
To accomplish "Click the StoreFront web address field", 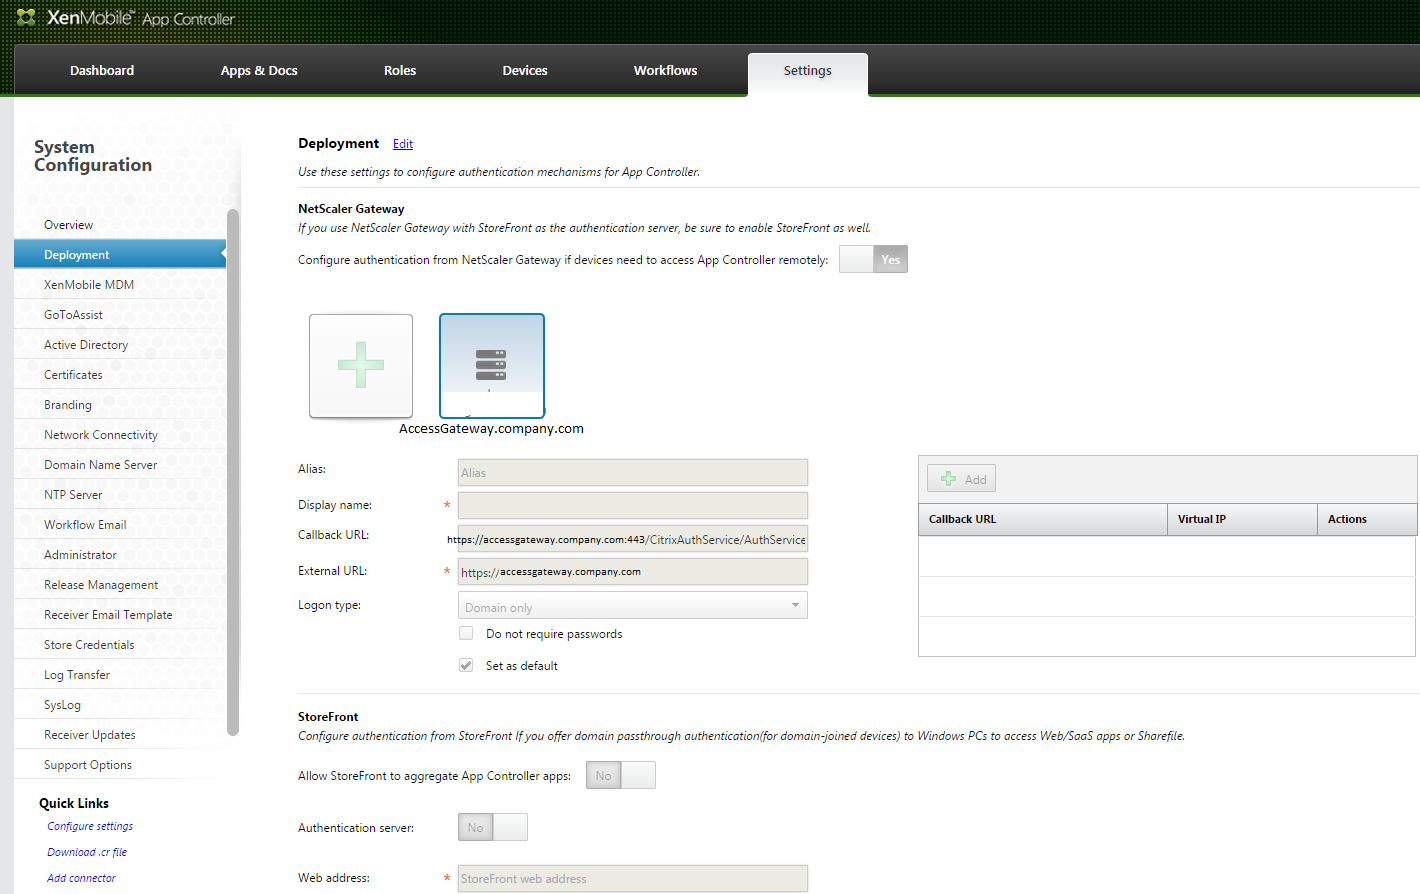I will (x=632, y=877).
